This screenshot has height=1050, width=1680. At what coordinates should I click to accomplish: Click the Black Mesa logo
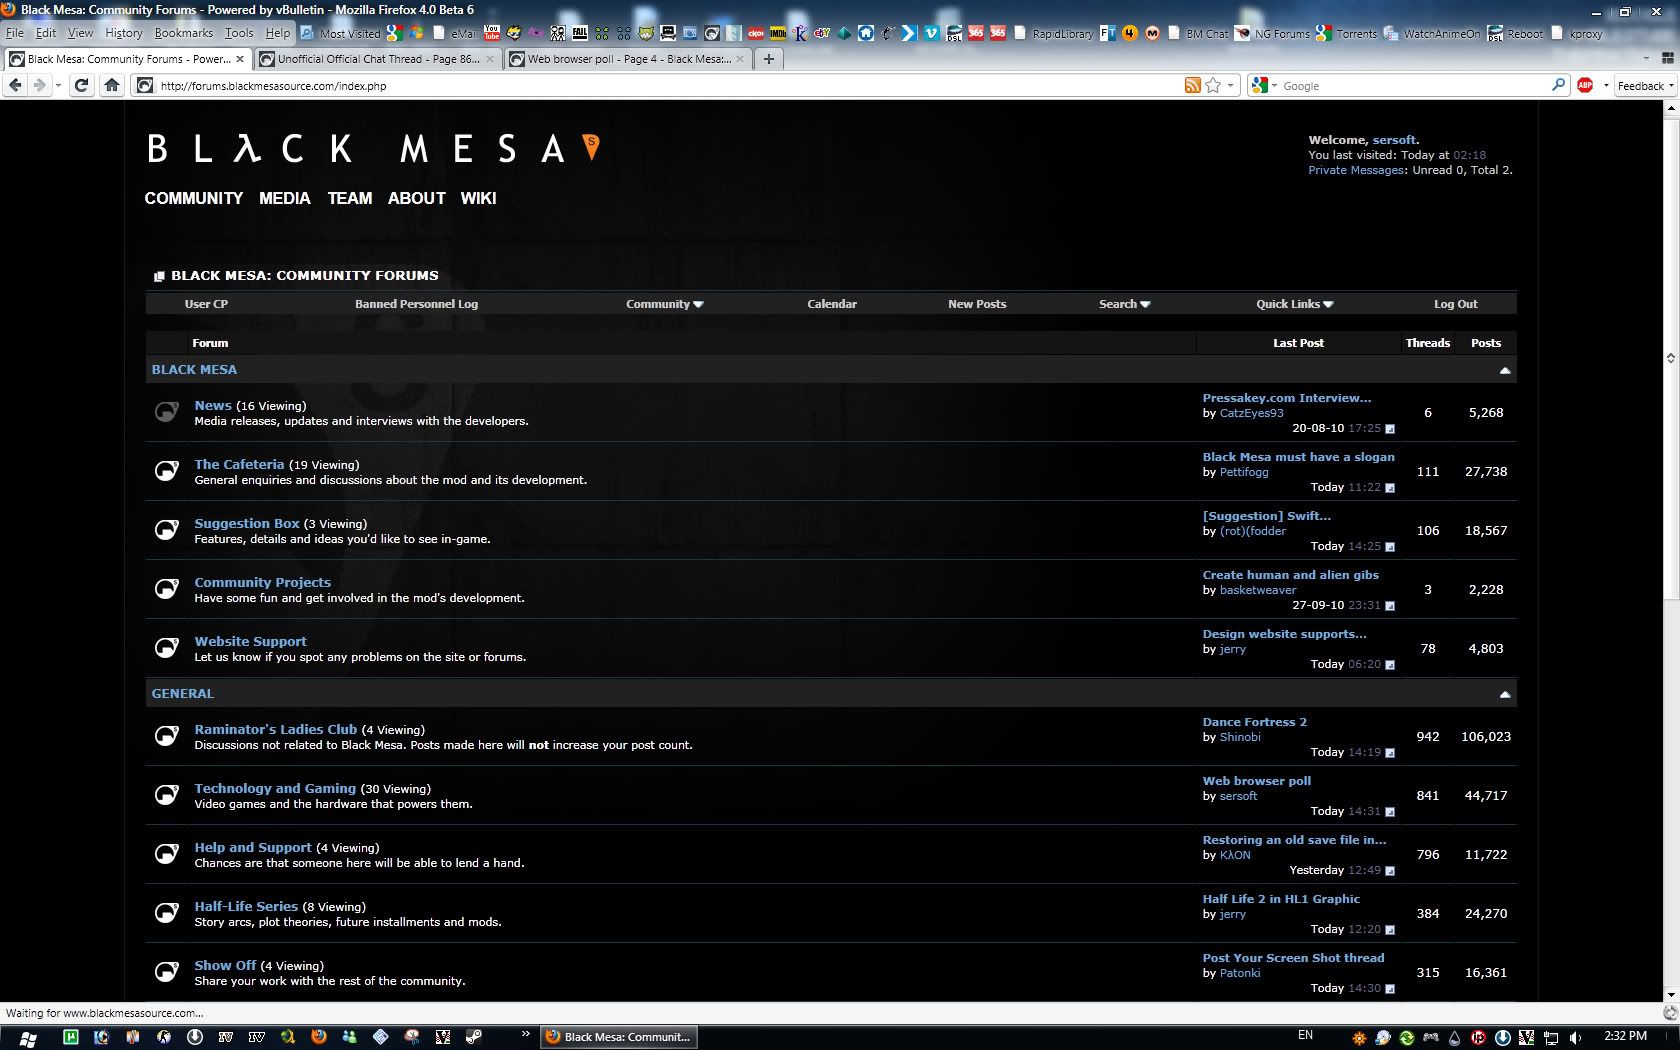pos(372,149)
